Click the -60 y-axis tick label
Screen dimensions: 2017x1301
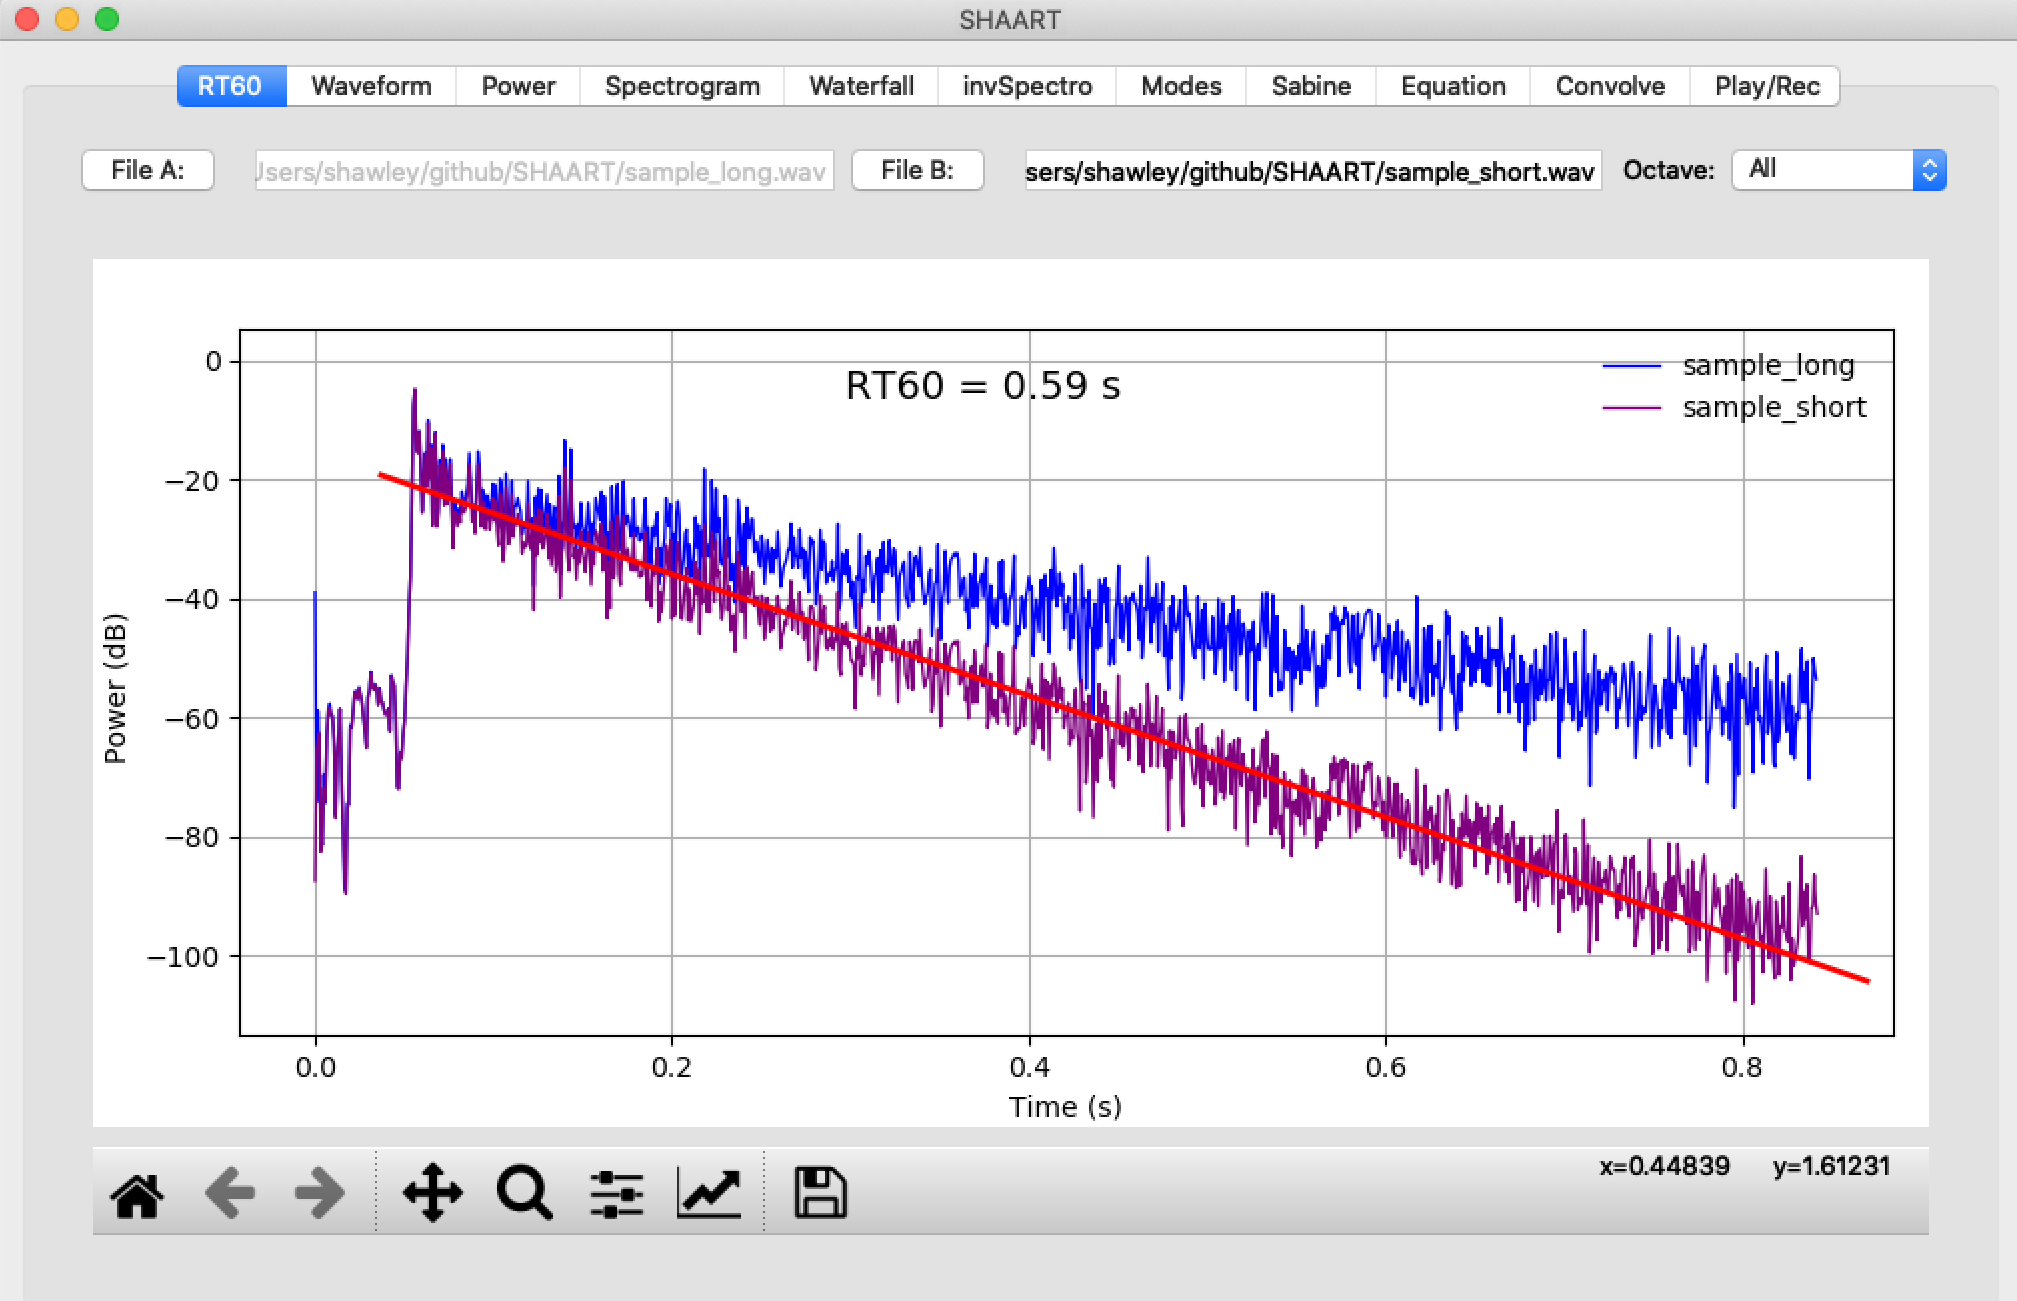click(192, 719)
